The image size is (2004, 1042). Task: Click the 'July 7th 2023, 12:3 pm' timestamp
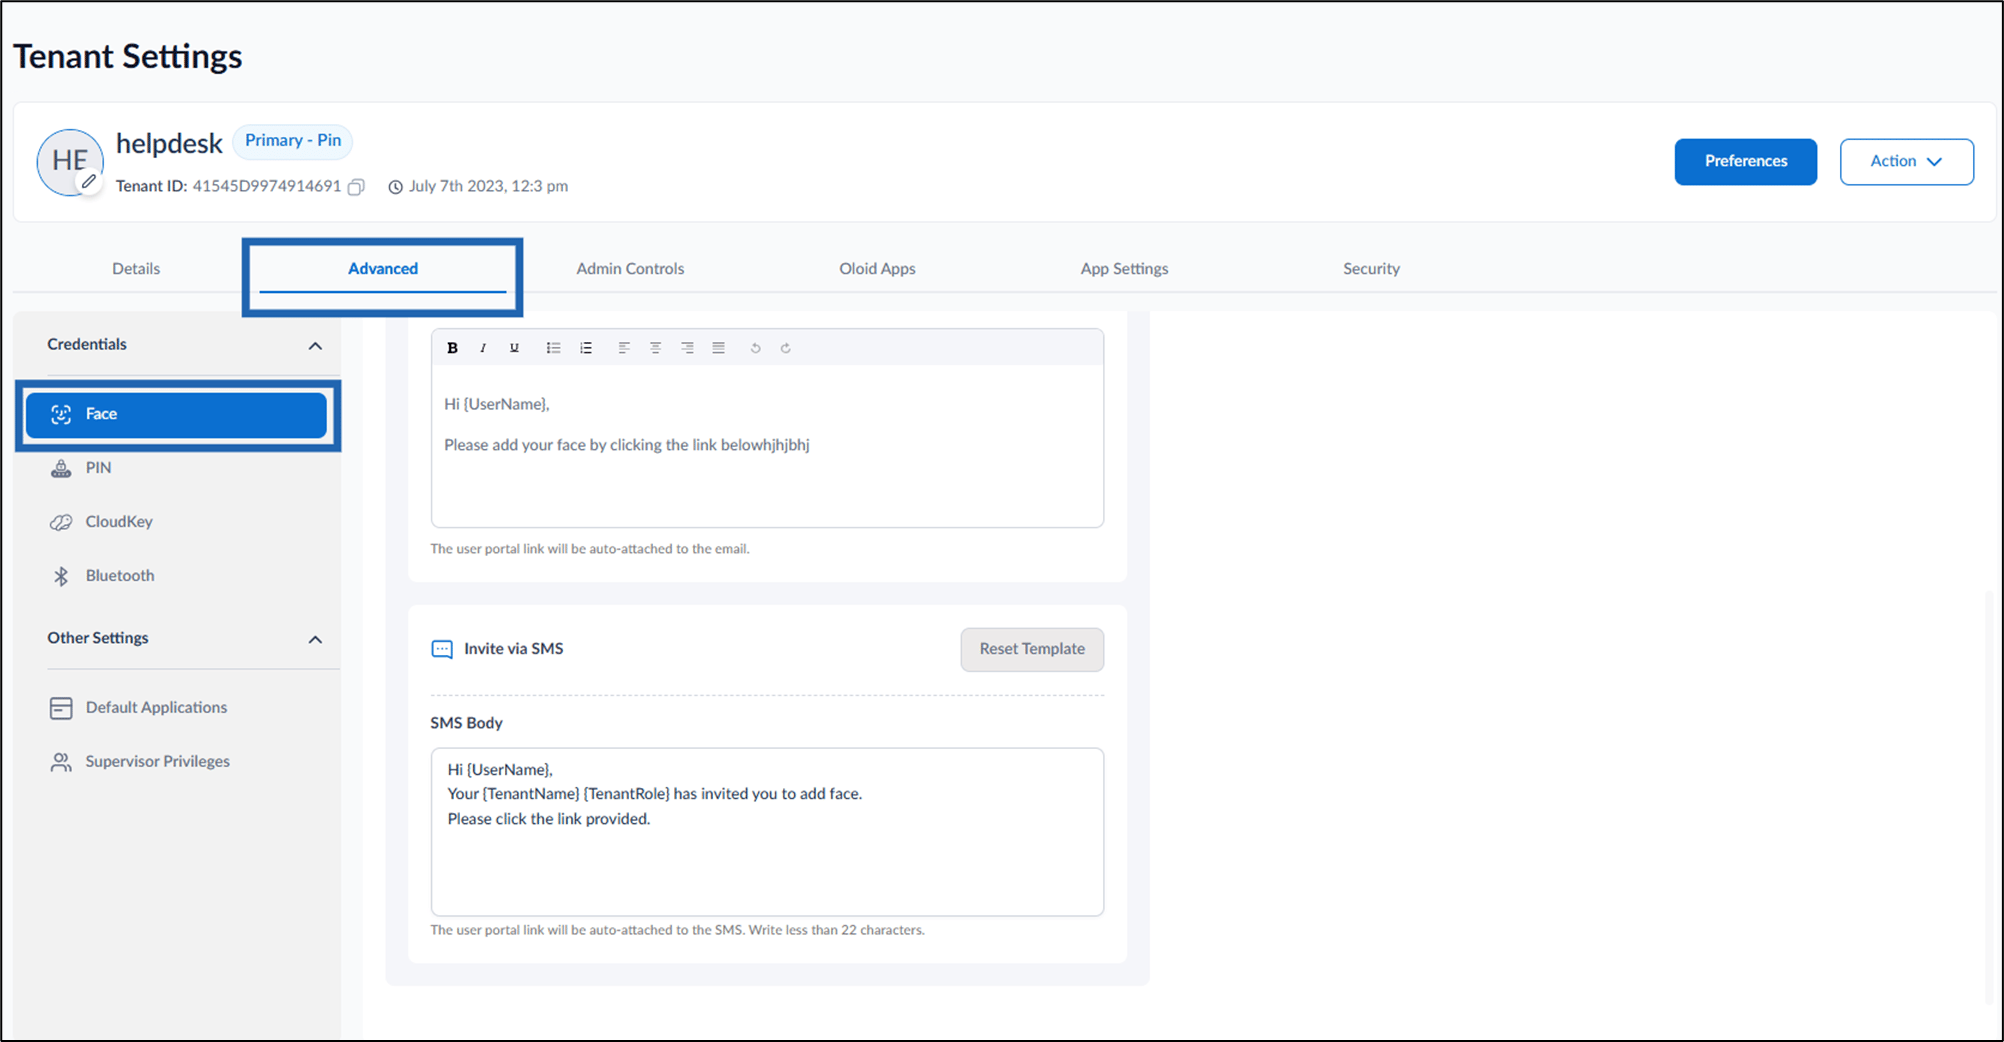click(488, 186)
